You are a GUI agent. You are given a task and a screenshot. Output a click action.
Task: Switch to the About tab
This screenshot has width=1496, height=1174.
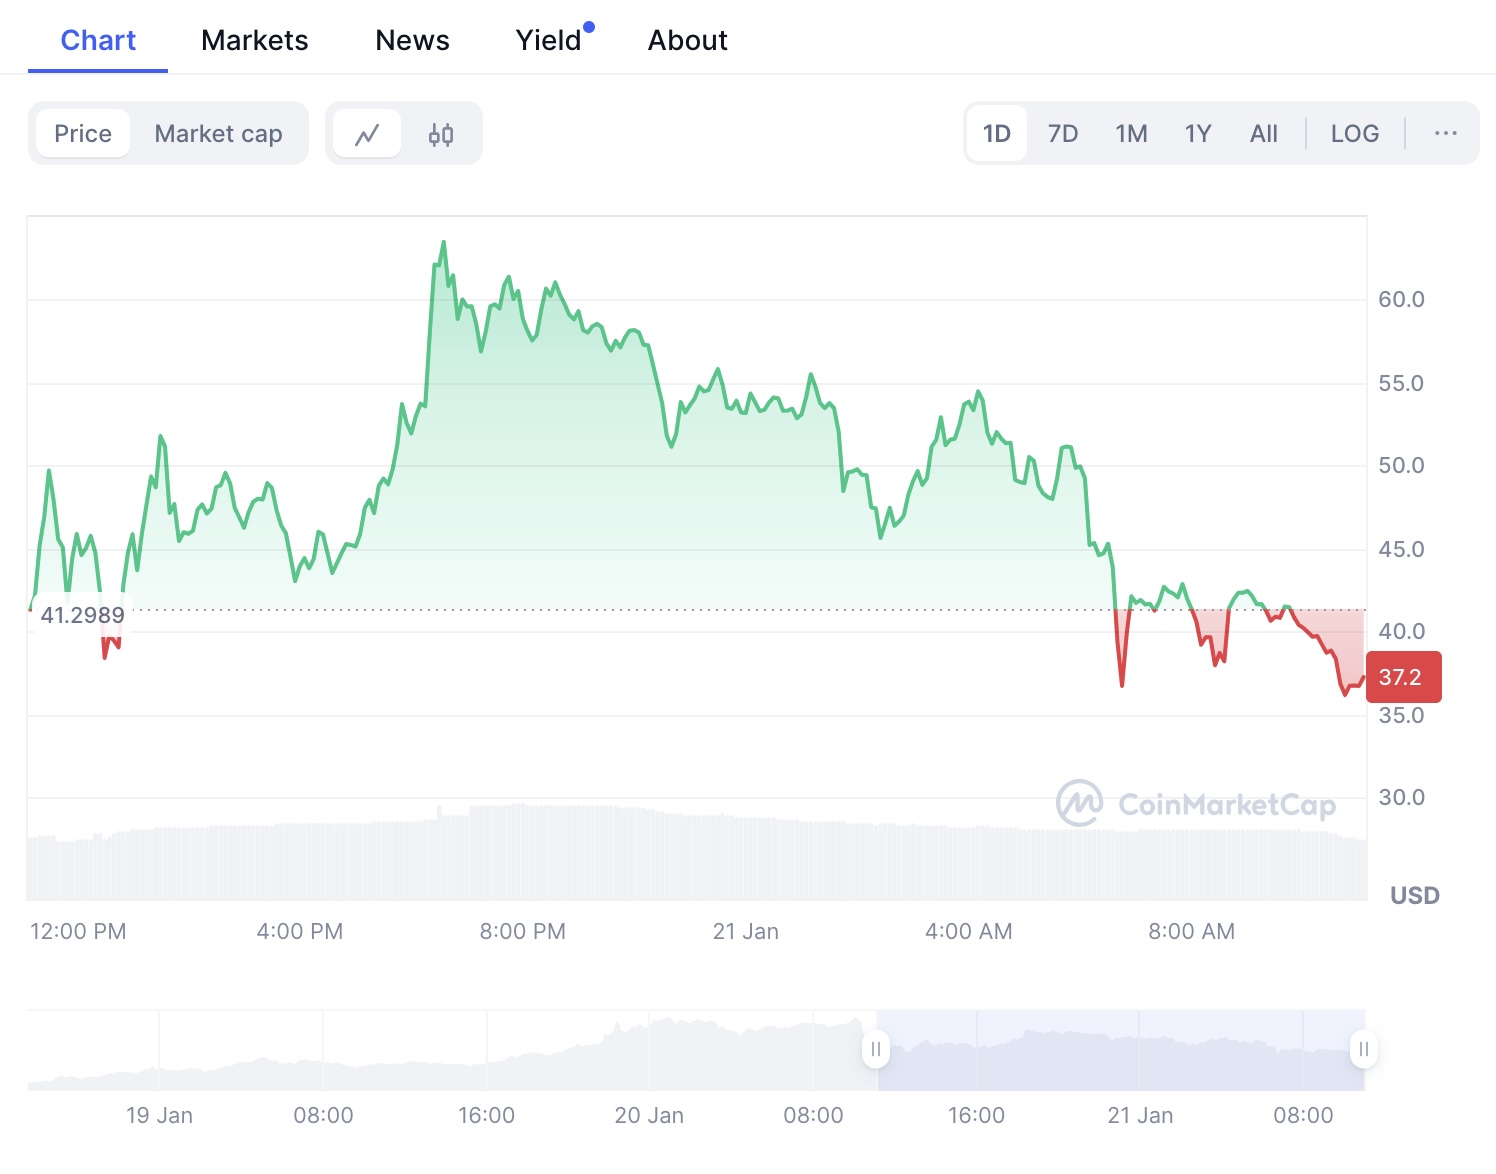(687, 40)
